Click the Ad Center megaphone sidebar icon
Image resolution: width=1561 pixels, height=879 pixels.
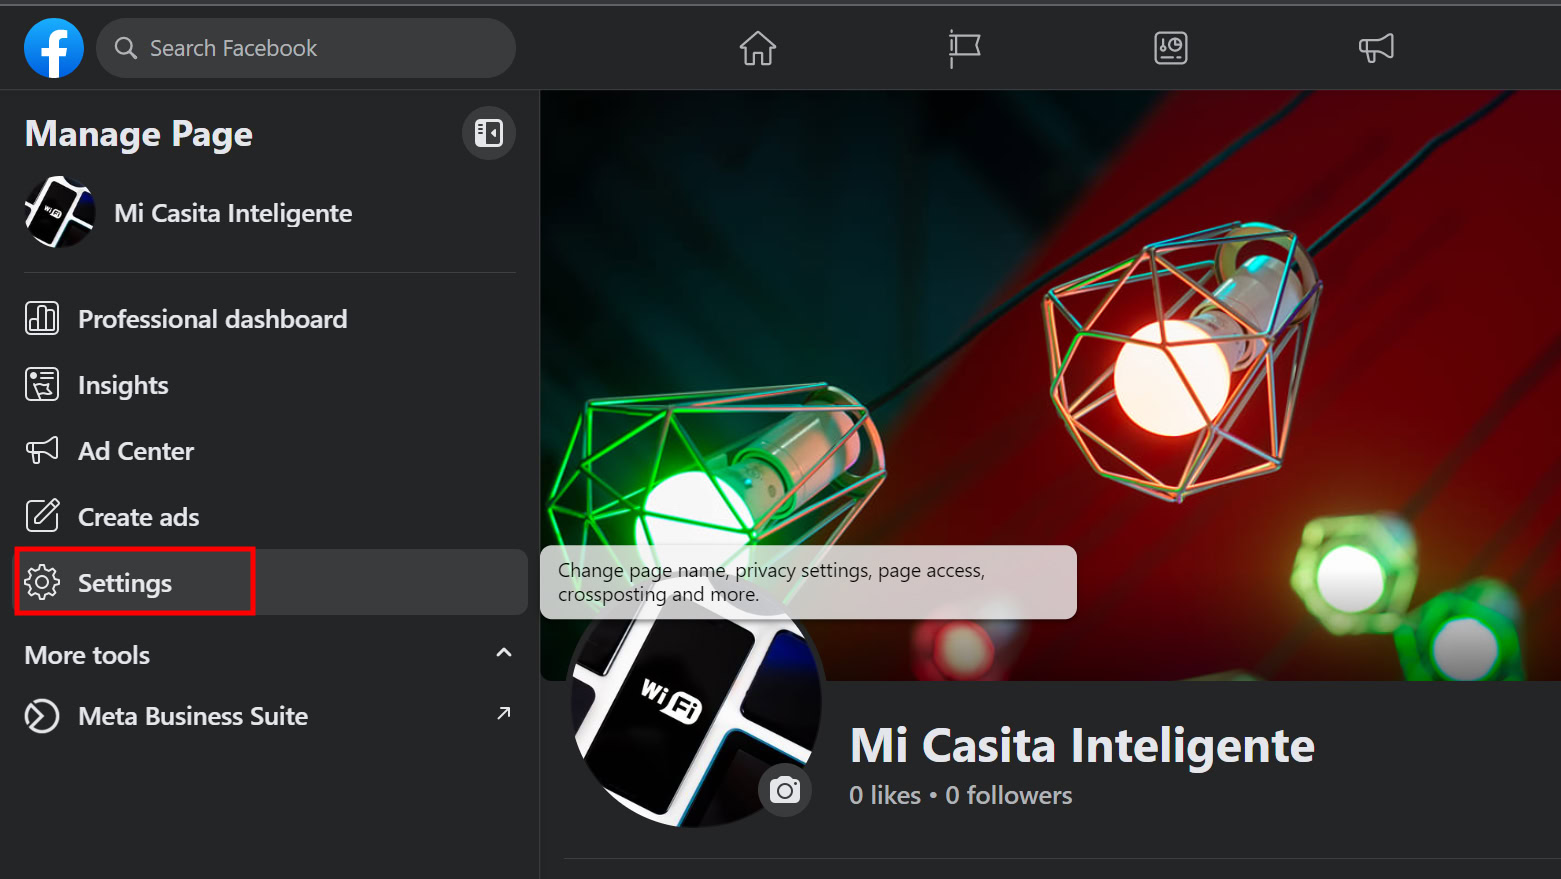click(42, 451)
